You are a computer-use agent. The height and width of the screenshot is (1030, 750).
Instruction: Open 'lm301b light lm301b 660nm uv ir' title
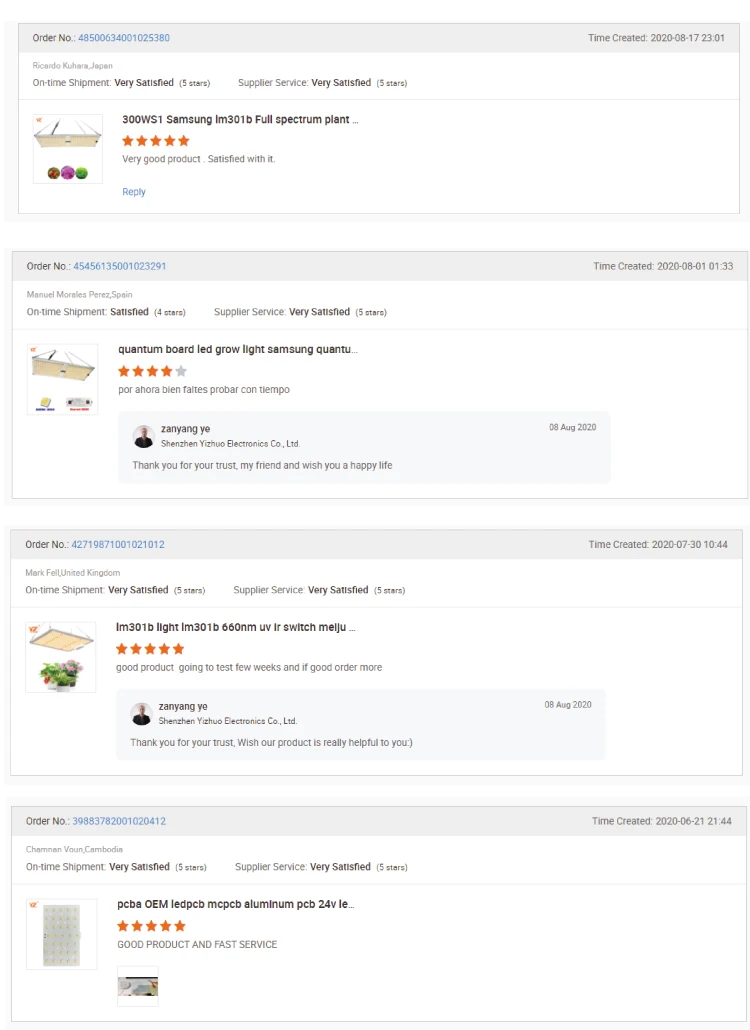235,628
